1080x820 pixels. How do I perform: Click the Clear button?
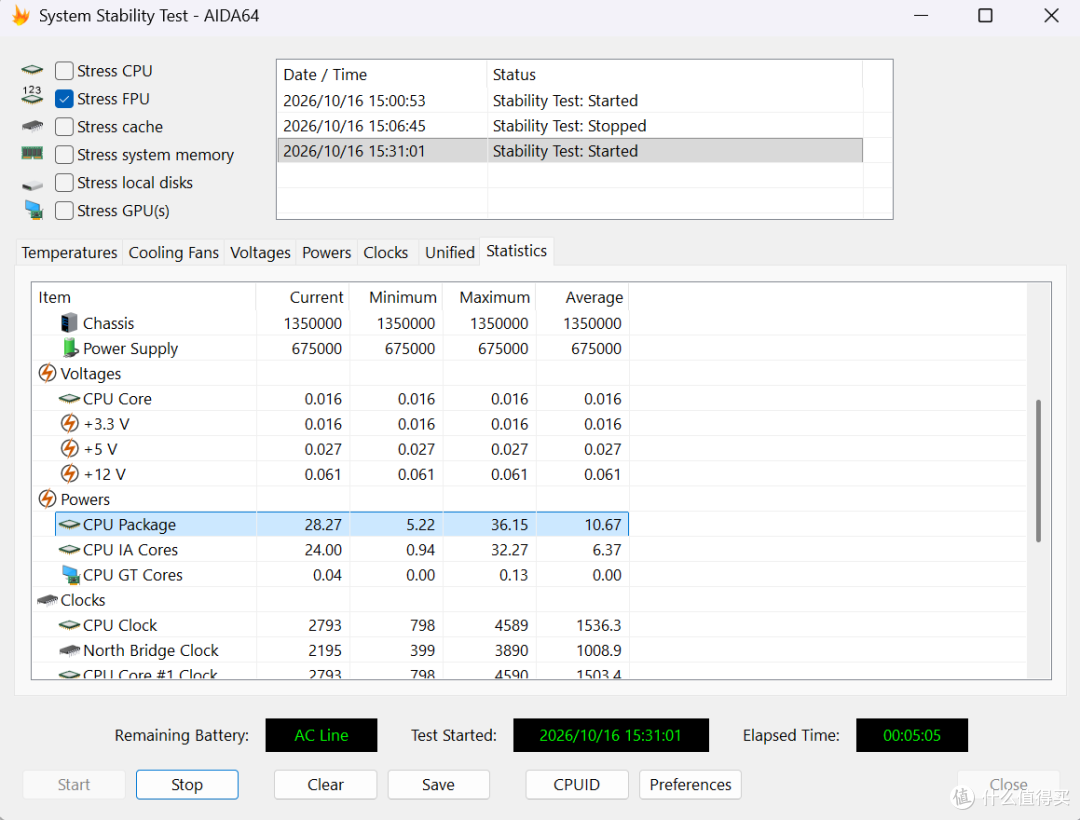tap(325, 785)
